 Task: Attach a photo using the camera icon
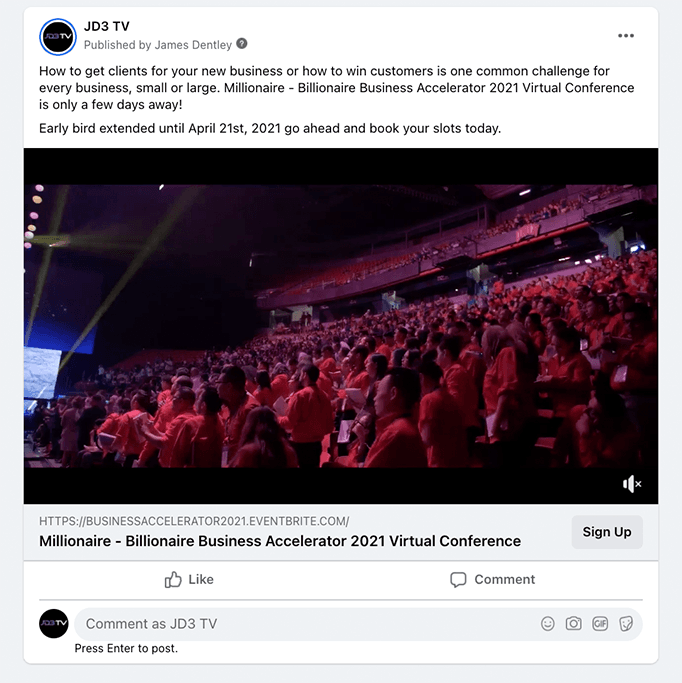click(x=574, y=624)
